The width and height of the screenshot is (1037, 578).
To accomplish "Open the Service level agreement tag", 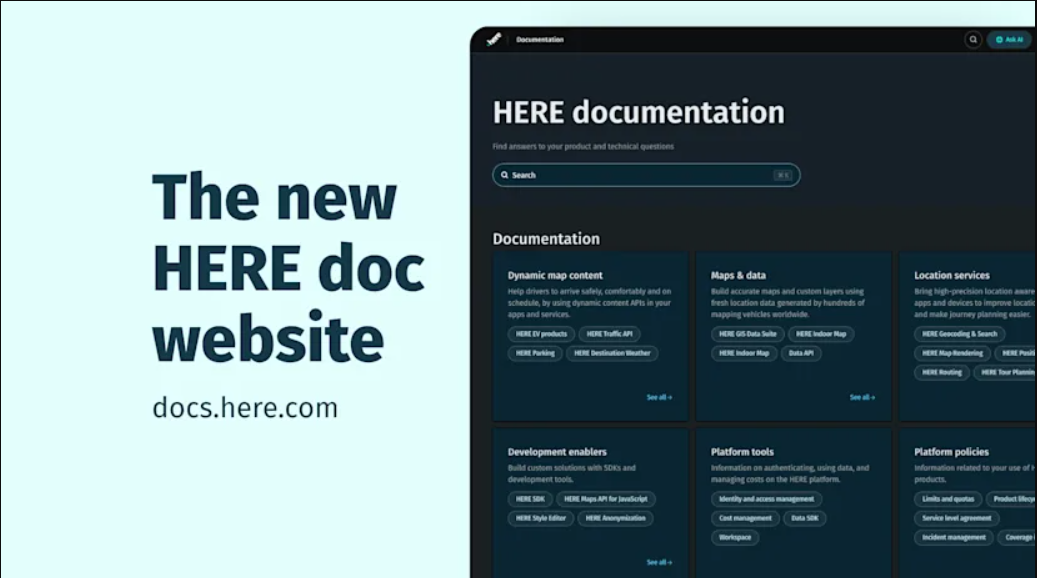I will coord(957,518).
